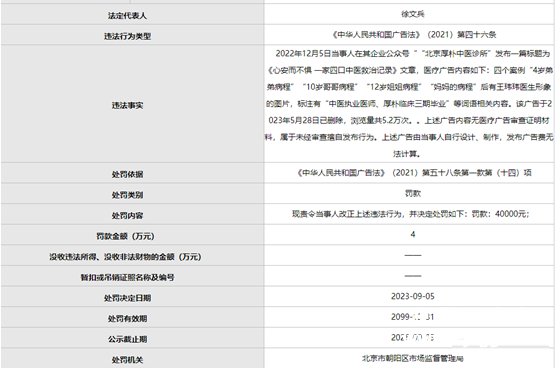Select 北京市朝阳区市场监督管理局 text
The image size is (557, 368).
coord(413,358)
